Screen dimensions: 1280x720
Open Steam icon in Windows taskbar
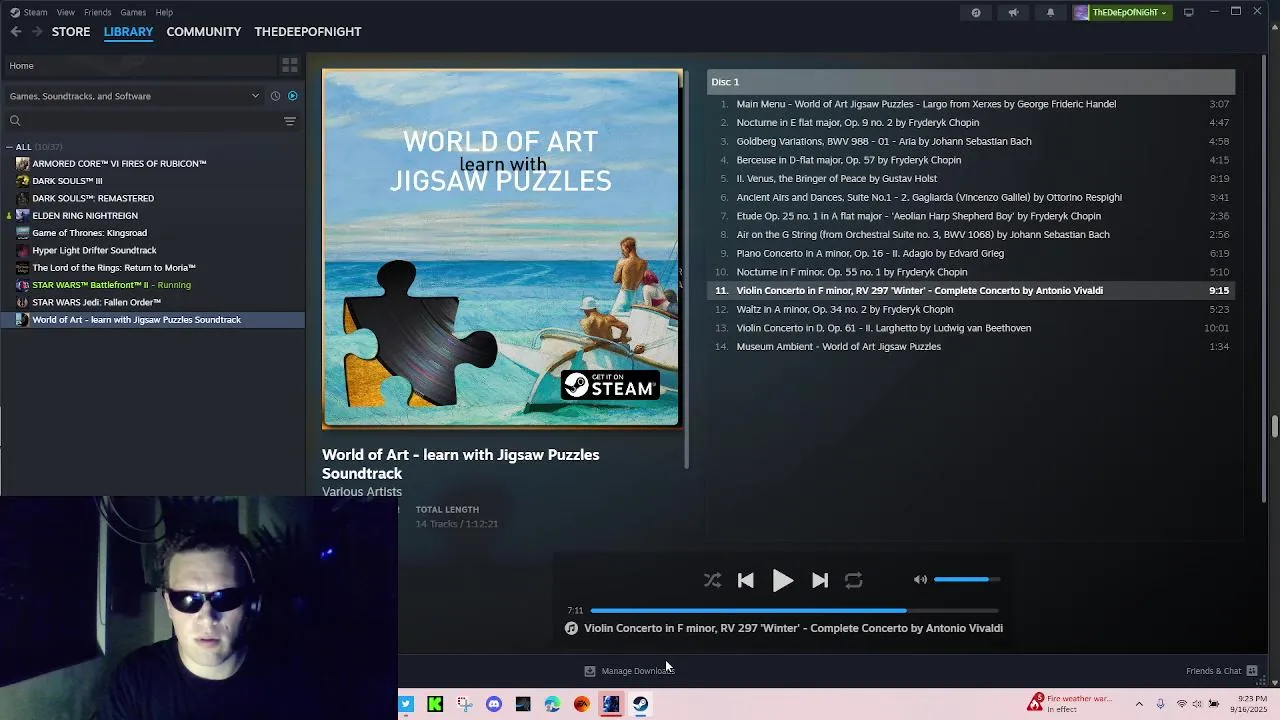tap(640, 704)
